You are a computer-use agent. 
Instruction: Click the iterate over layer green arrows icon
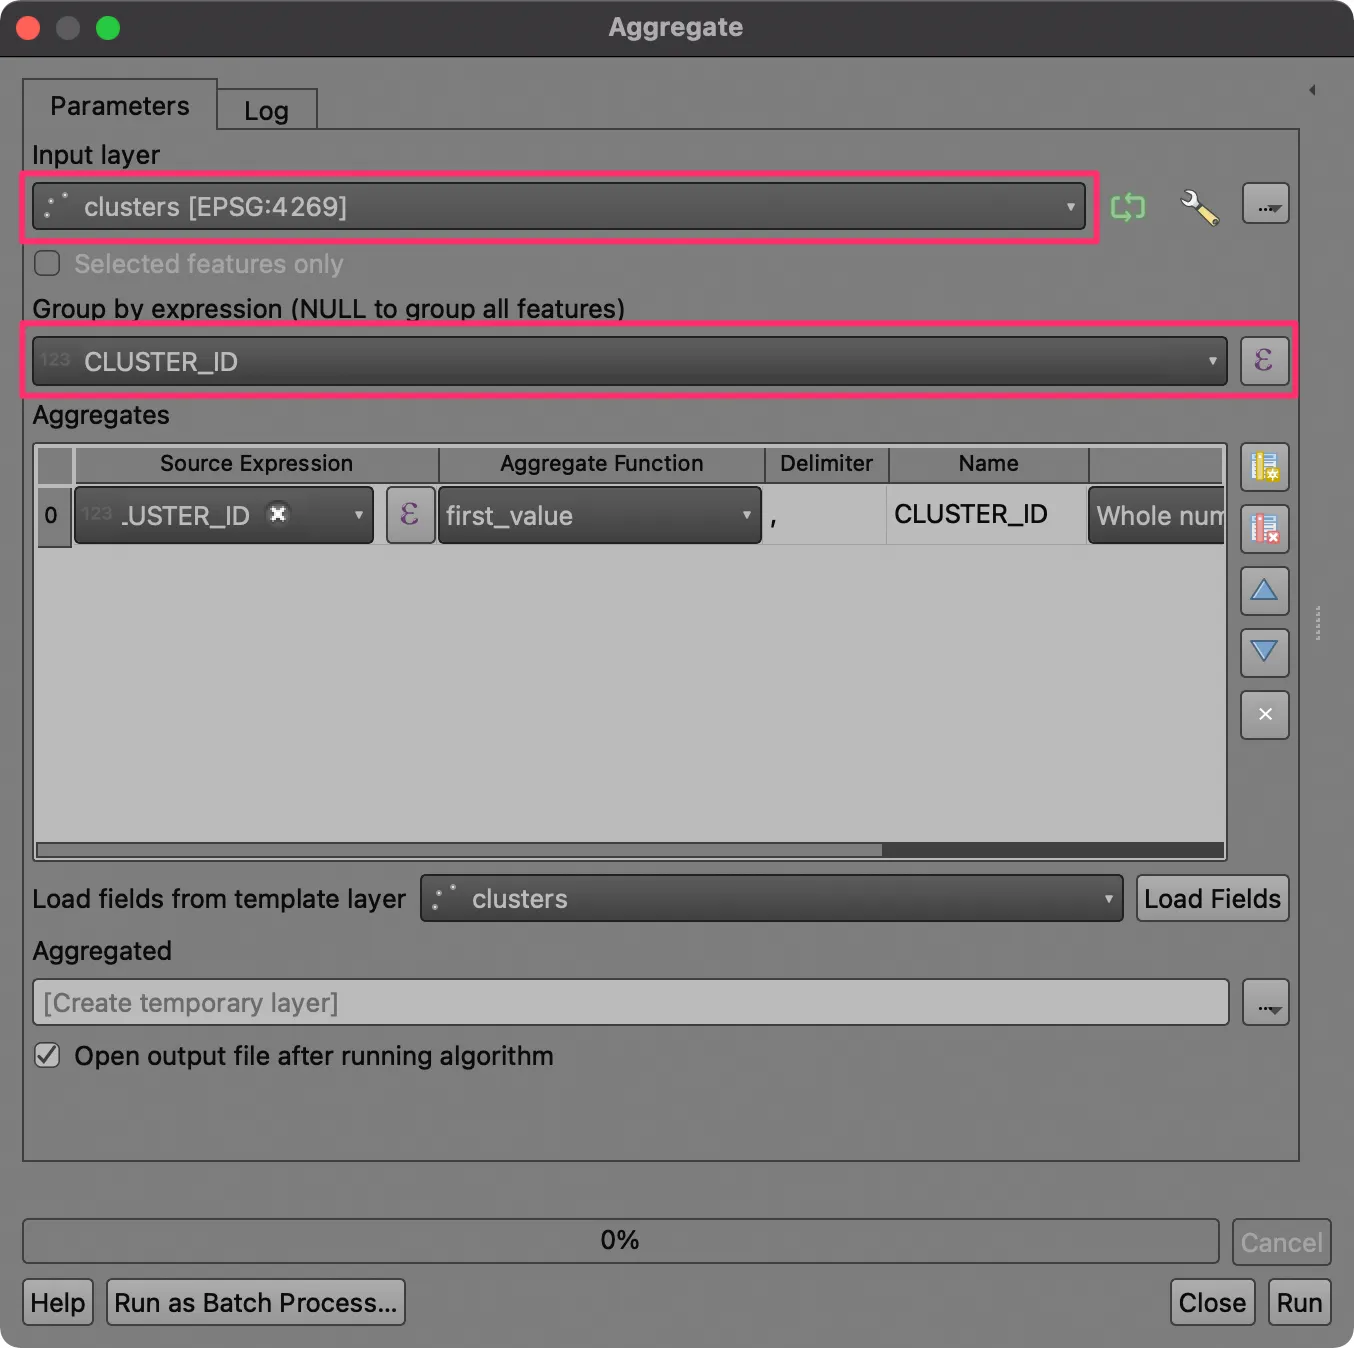tap(1128, 207)
